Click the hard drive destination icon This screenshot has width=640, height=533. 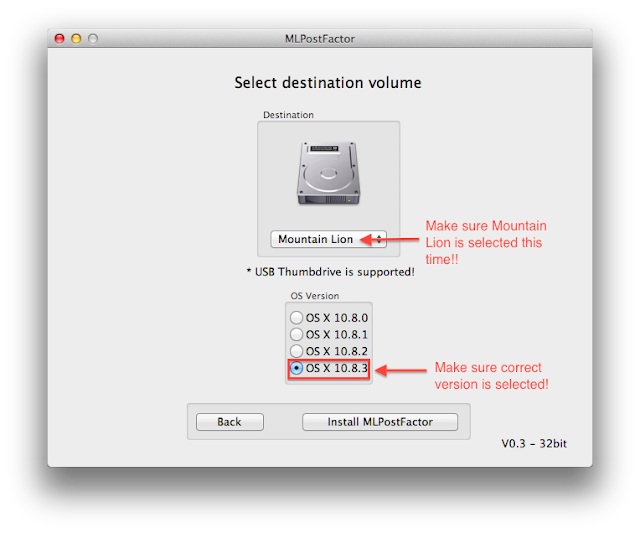click(328, 173)
